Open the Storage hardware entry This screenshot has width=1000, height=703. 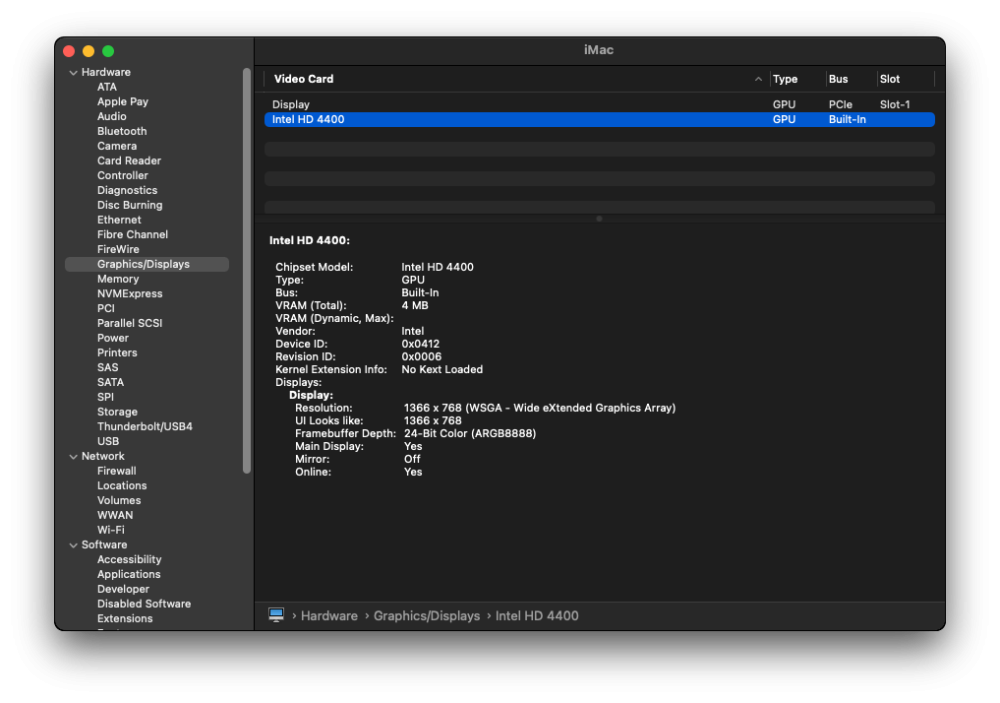[x=117, y=412]
